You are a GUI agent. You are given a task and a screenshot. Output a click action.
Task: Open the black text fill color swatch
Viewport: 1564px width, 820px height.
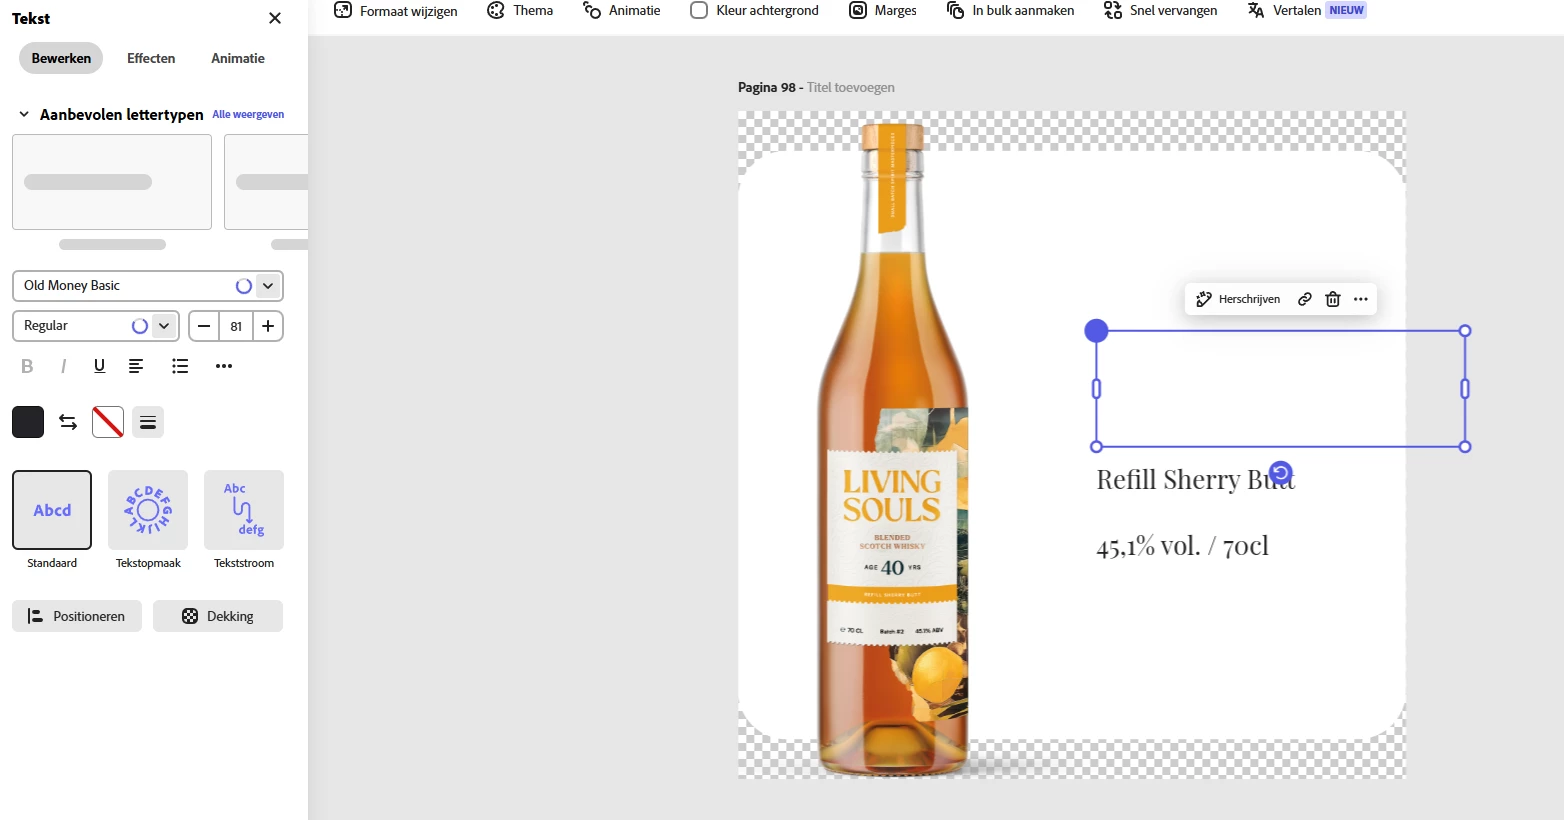(28, 422)
